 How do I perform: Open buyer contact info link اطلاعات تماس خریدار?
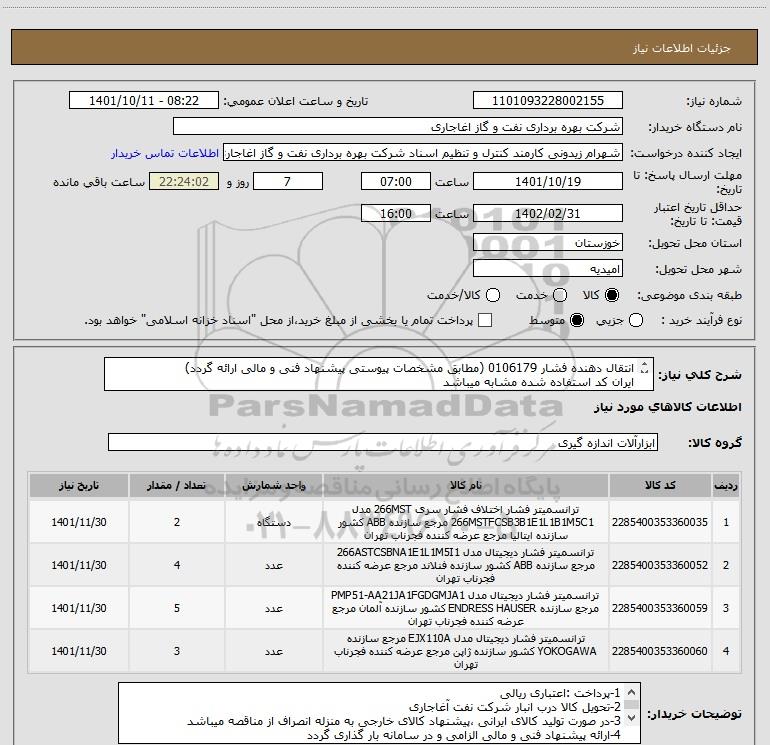pyautogui.click(x=165, y=153)
